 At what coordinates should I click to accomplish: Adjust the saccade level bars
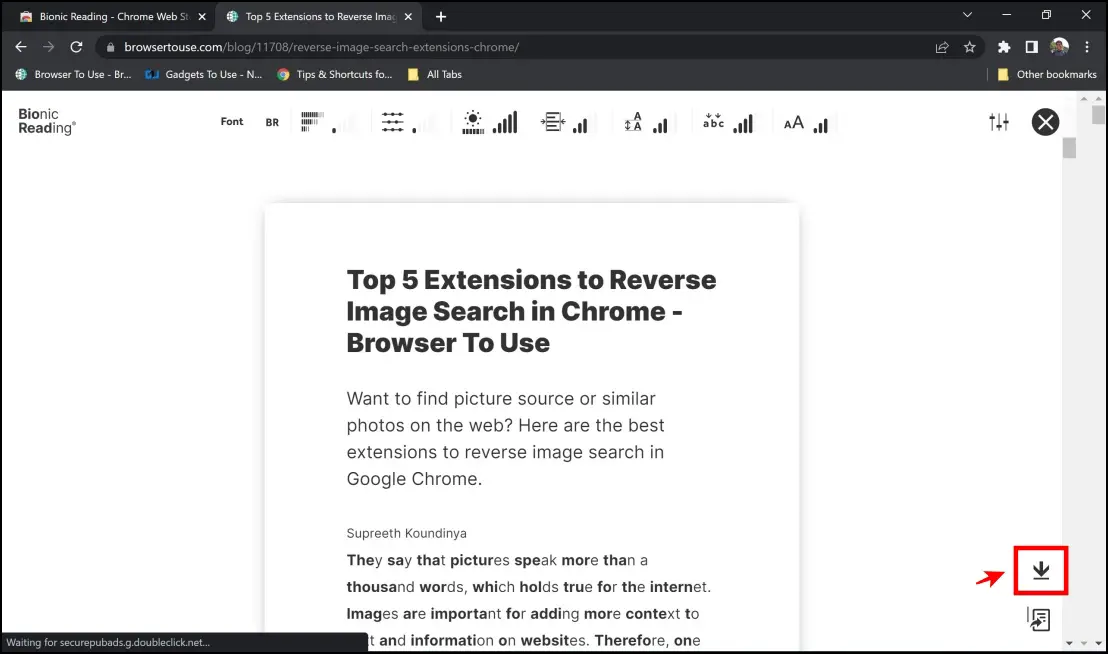point(425,124)
